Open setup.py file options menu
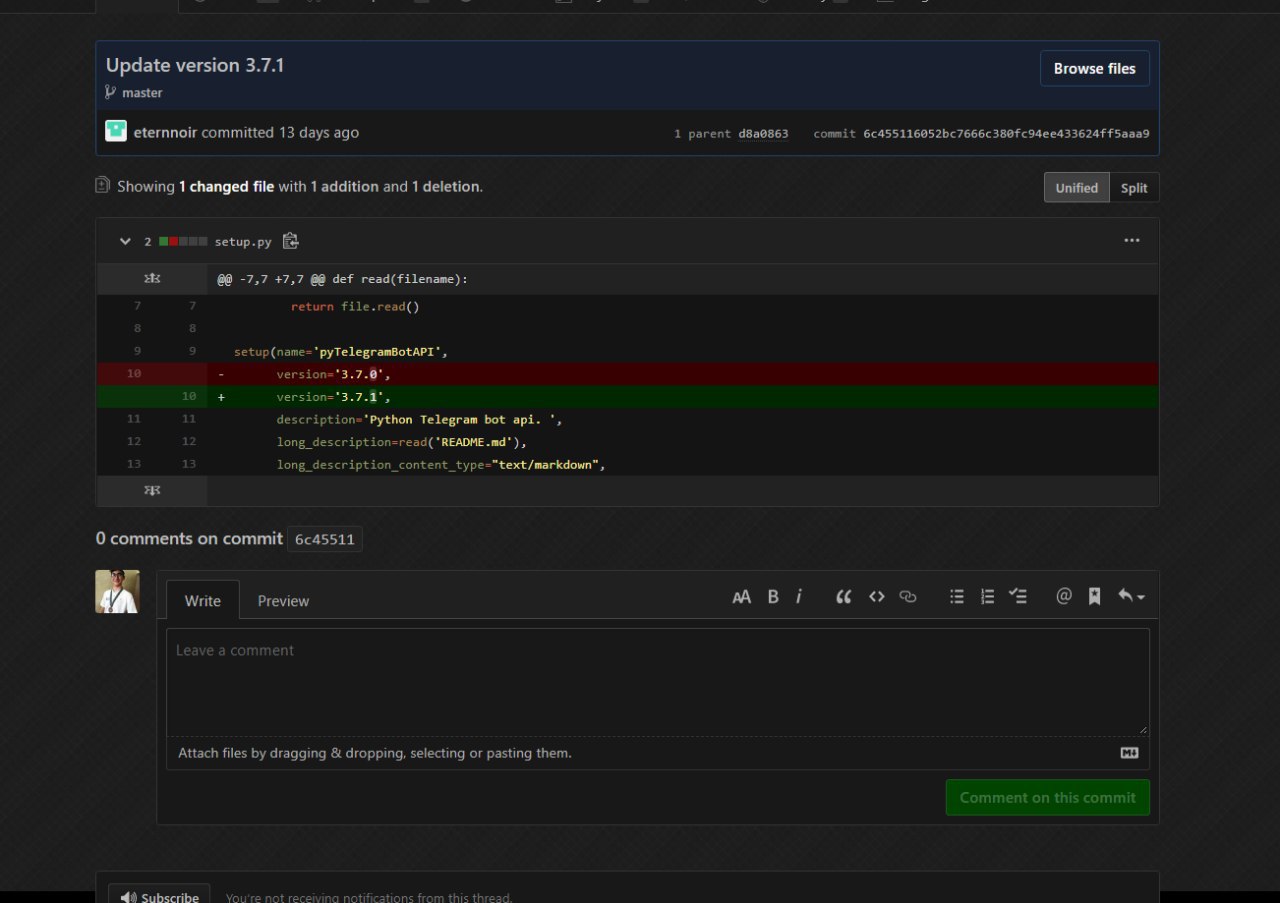 click(1132, 241)
